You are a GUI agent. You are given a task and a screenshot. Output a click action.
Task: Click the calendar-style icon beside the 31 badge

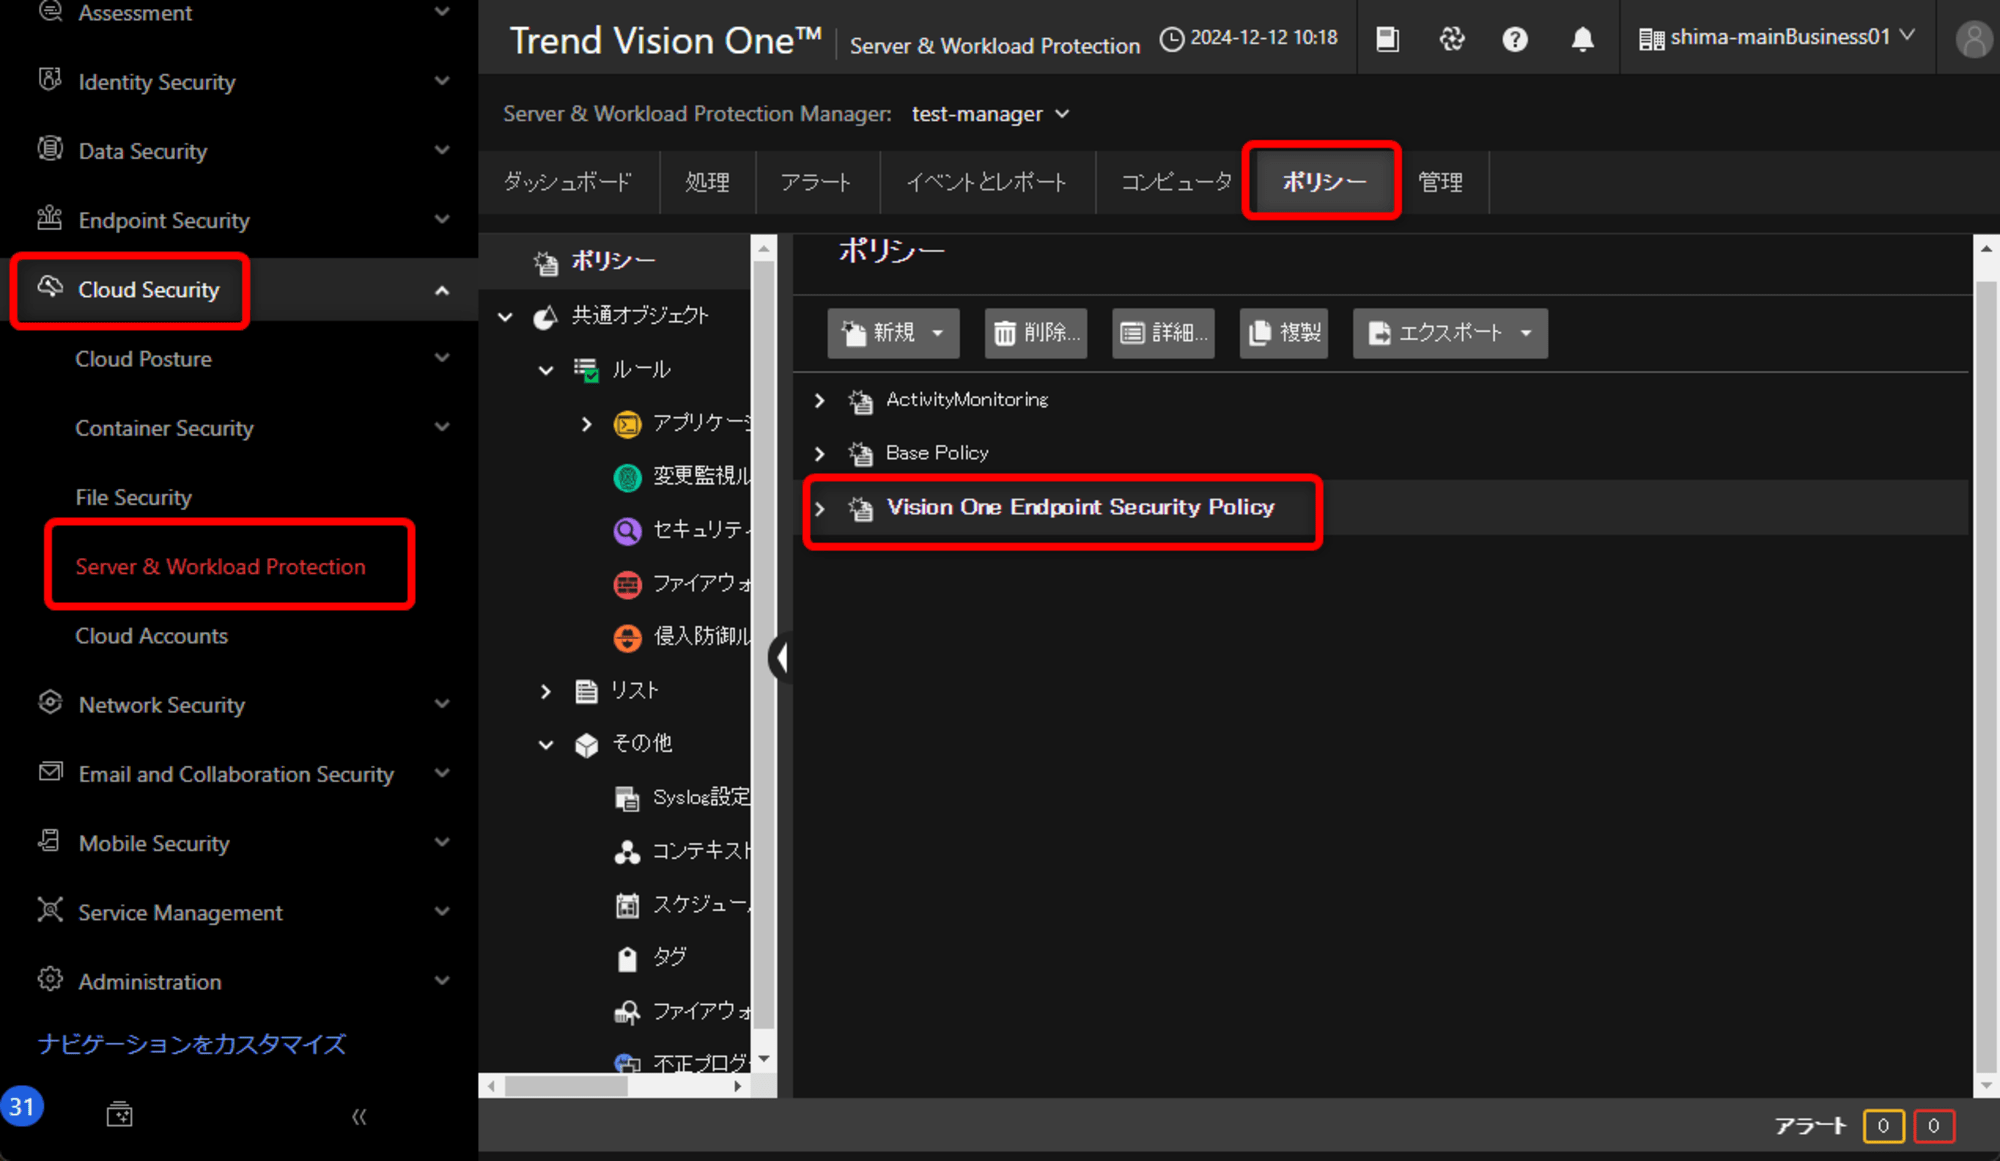120,1114
